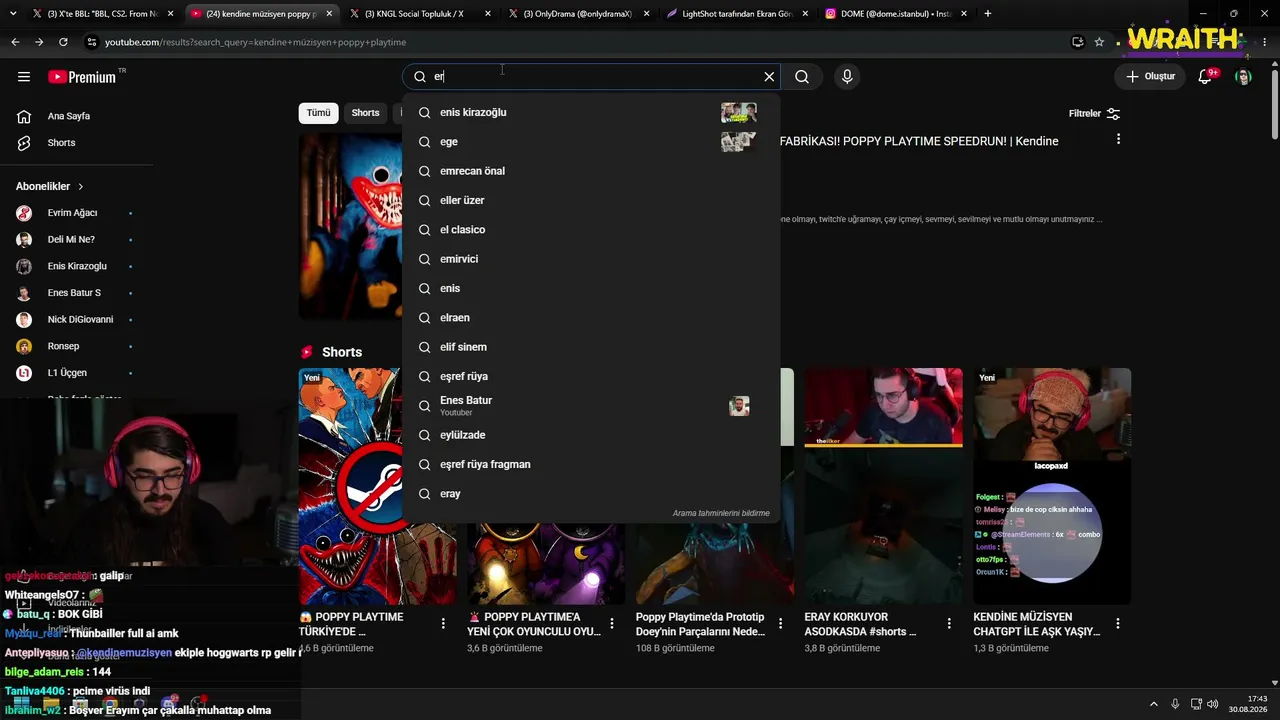Choose the 'eller üzer' suggestion

pos(591,200)
